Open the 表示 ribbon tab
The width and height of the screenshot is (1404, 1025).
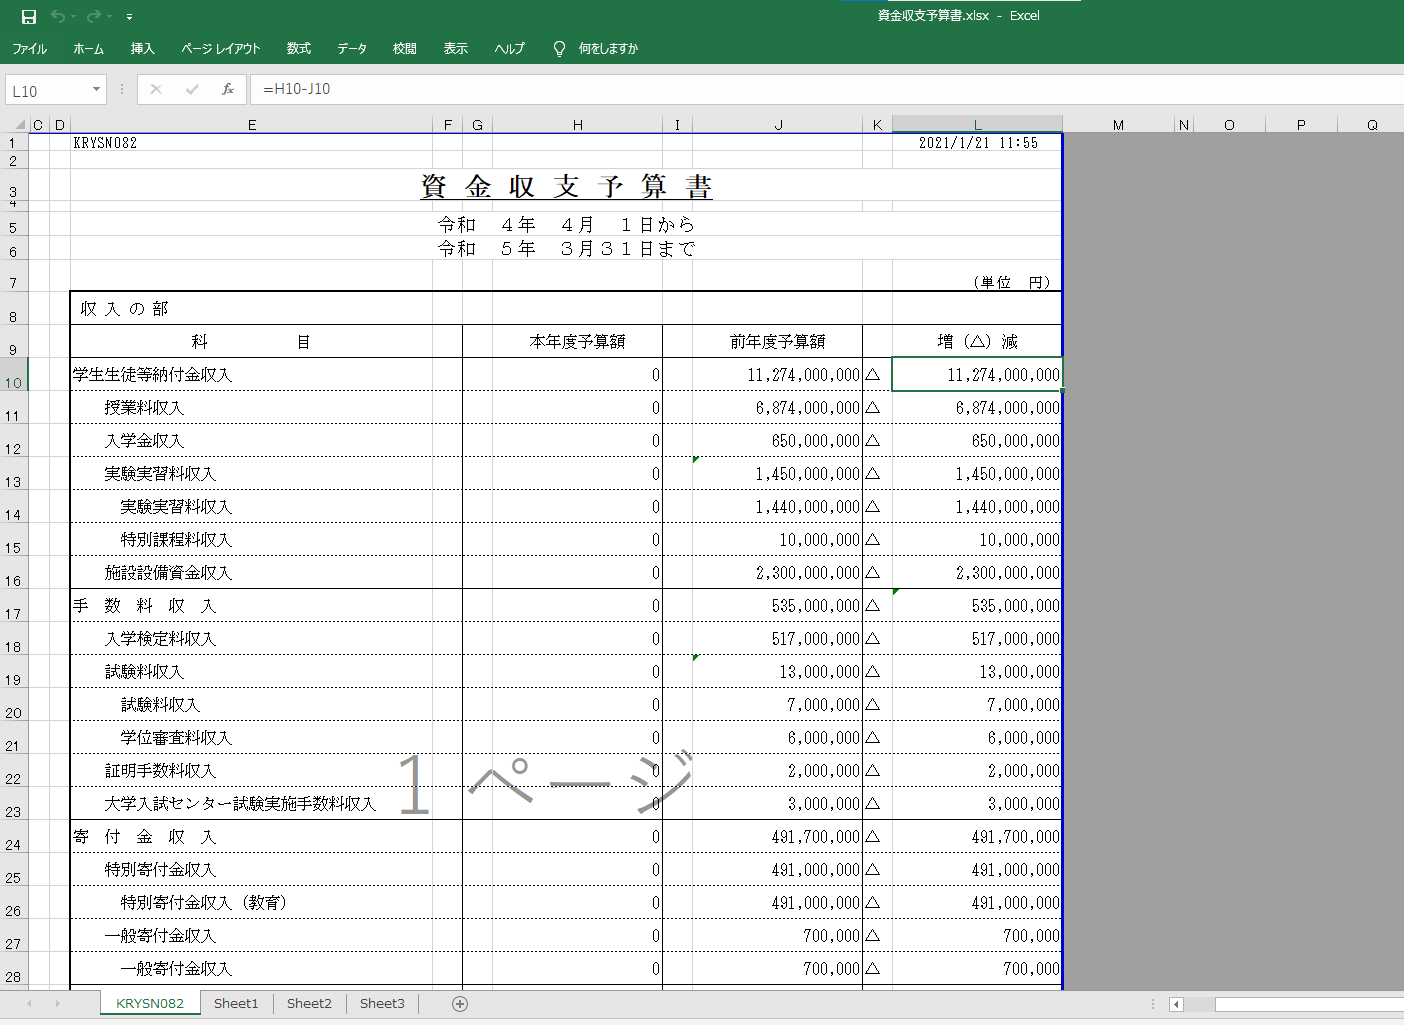click(456, 48)
